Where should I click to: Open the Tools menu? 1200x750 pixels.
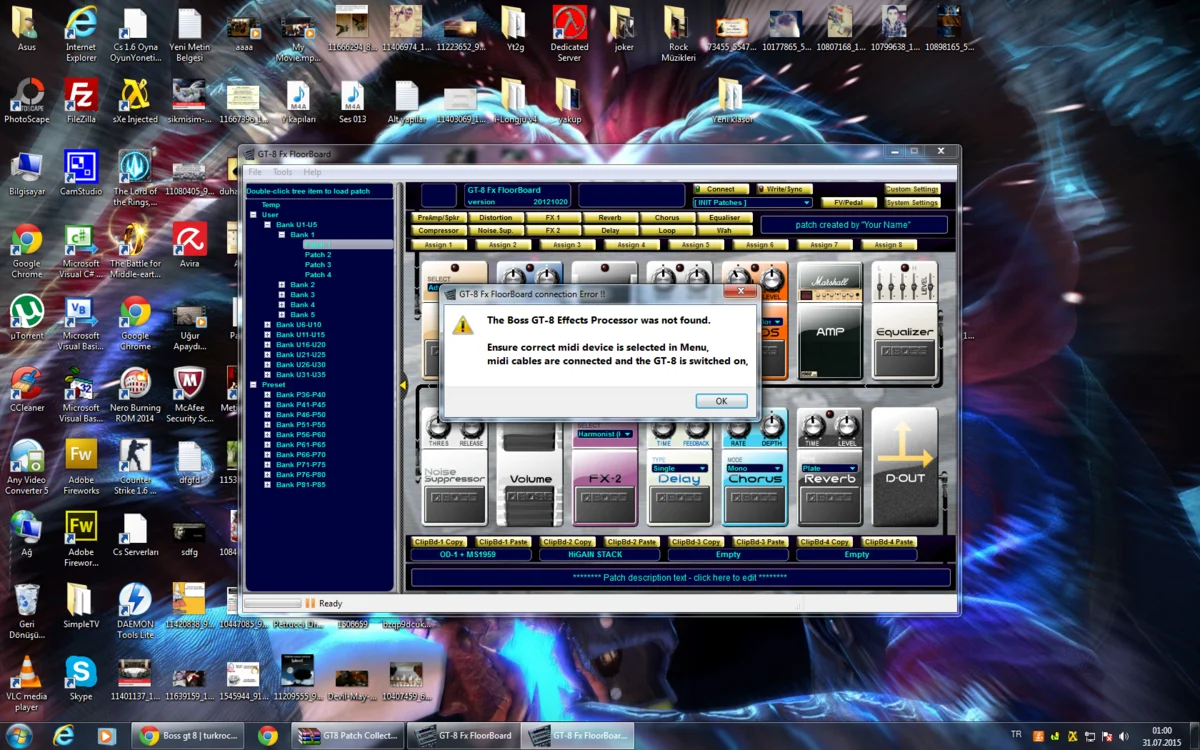(x=282, y=171)
